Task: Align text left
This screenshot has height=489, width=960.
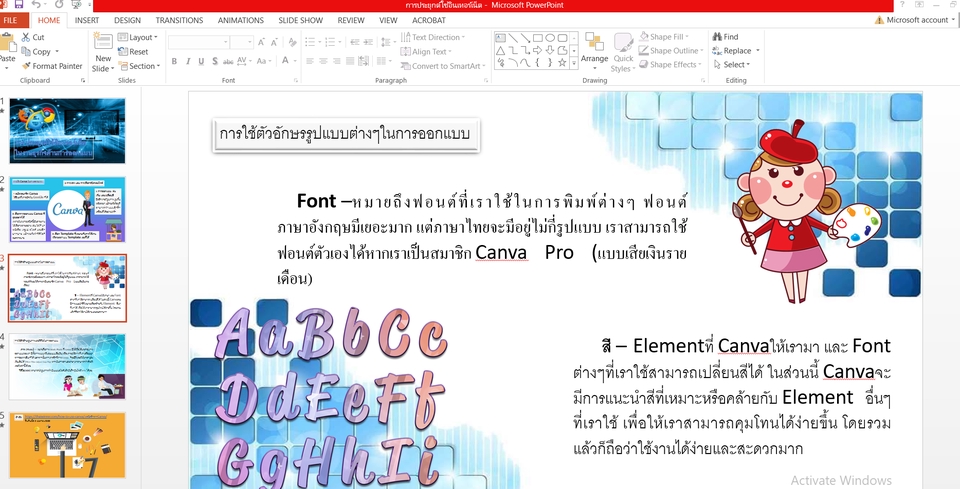Action: 310,61
